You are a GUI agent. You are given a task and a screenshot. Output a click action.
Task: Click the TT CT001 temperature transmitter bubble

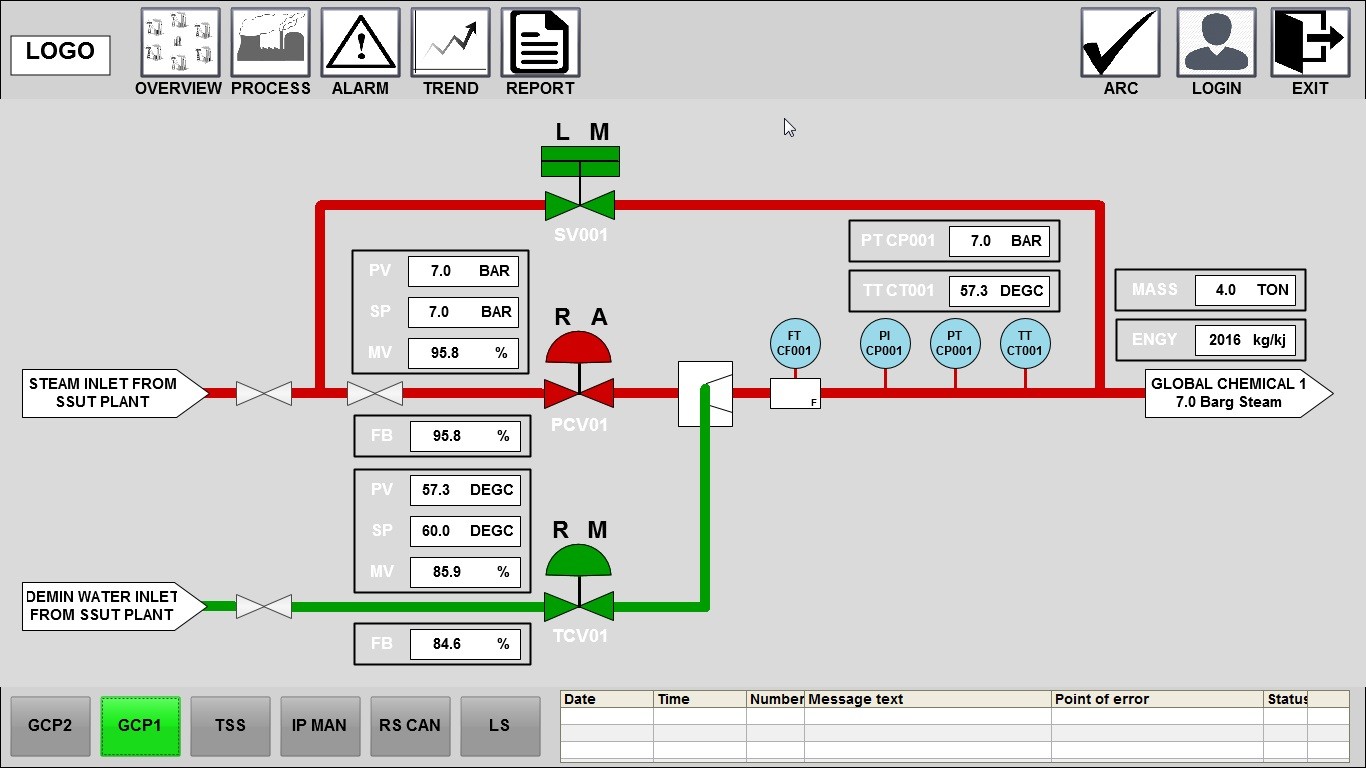(1025, 344)
